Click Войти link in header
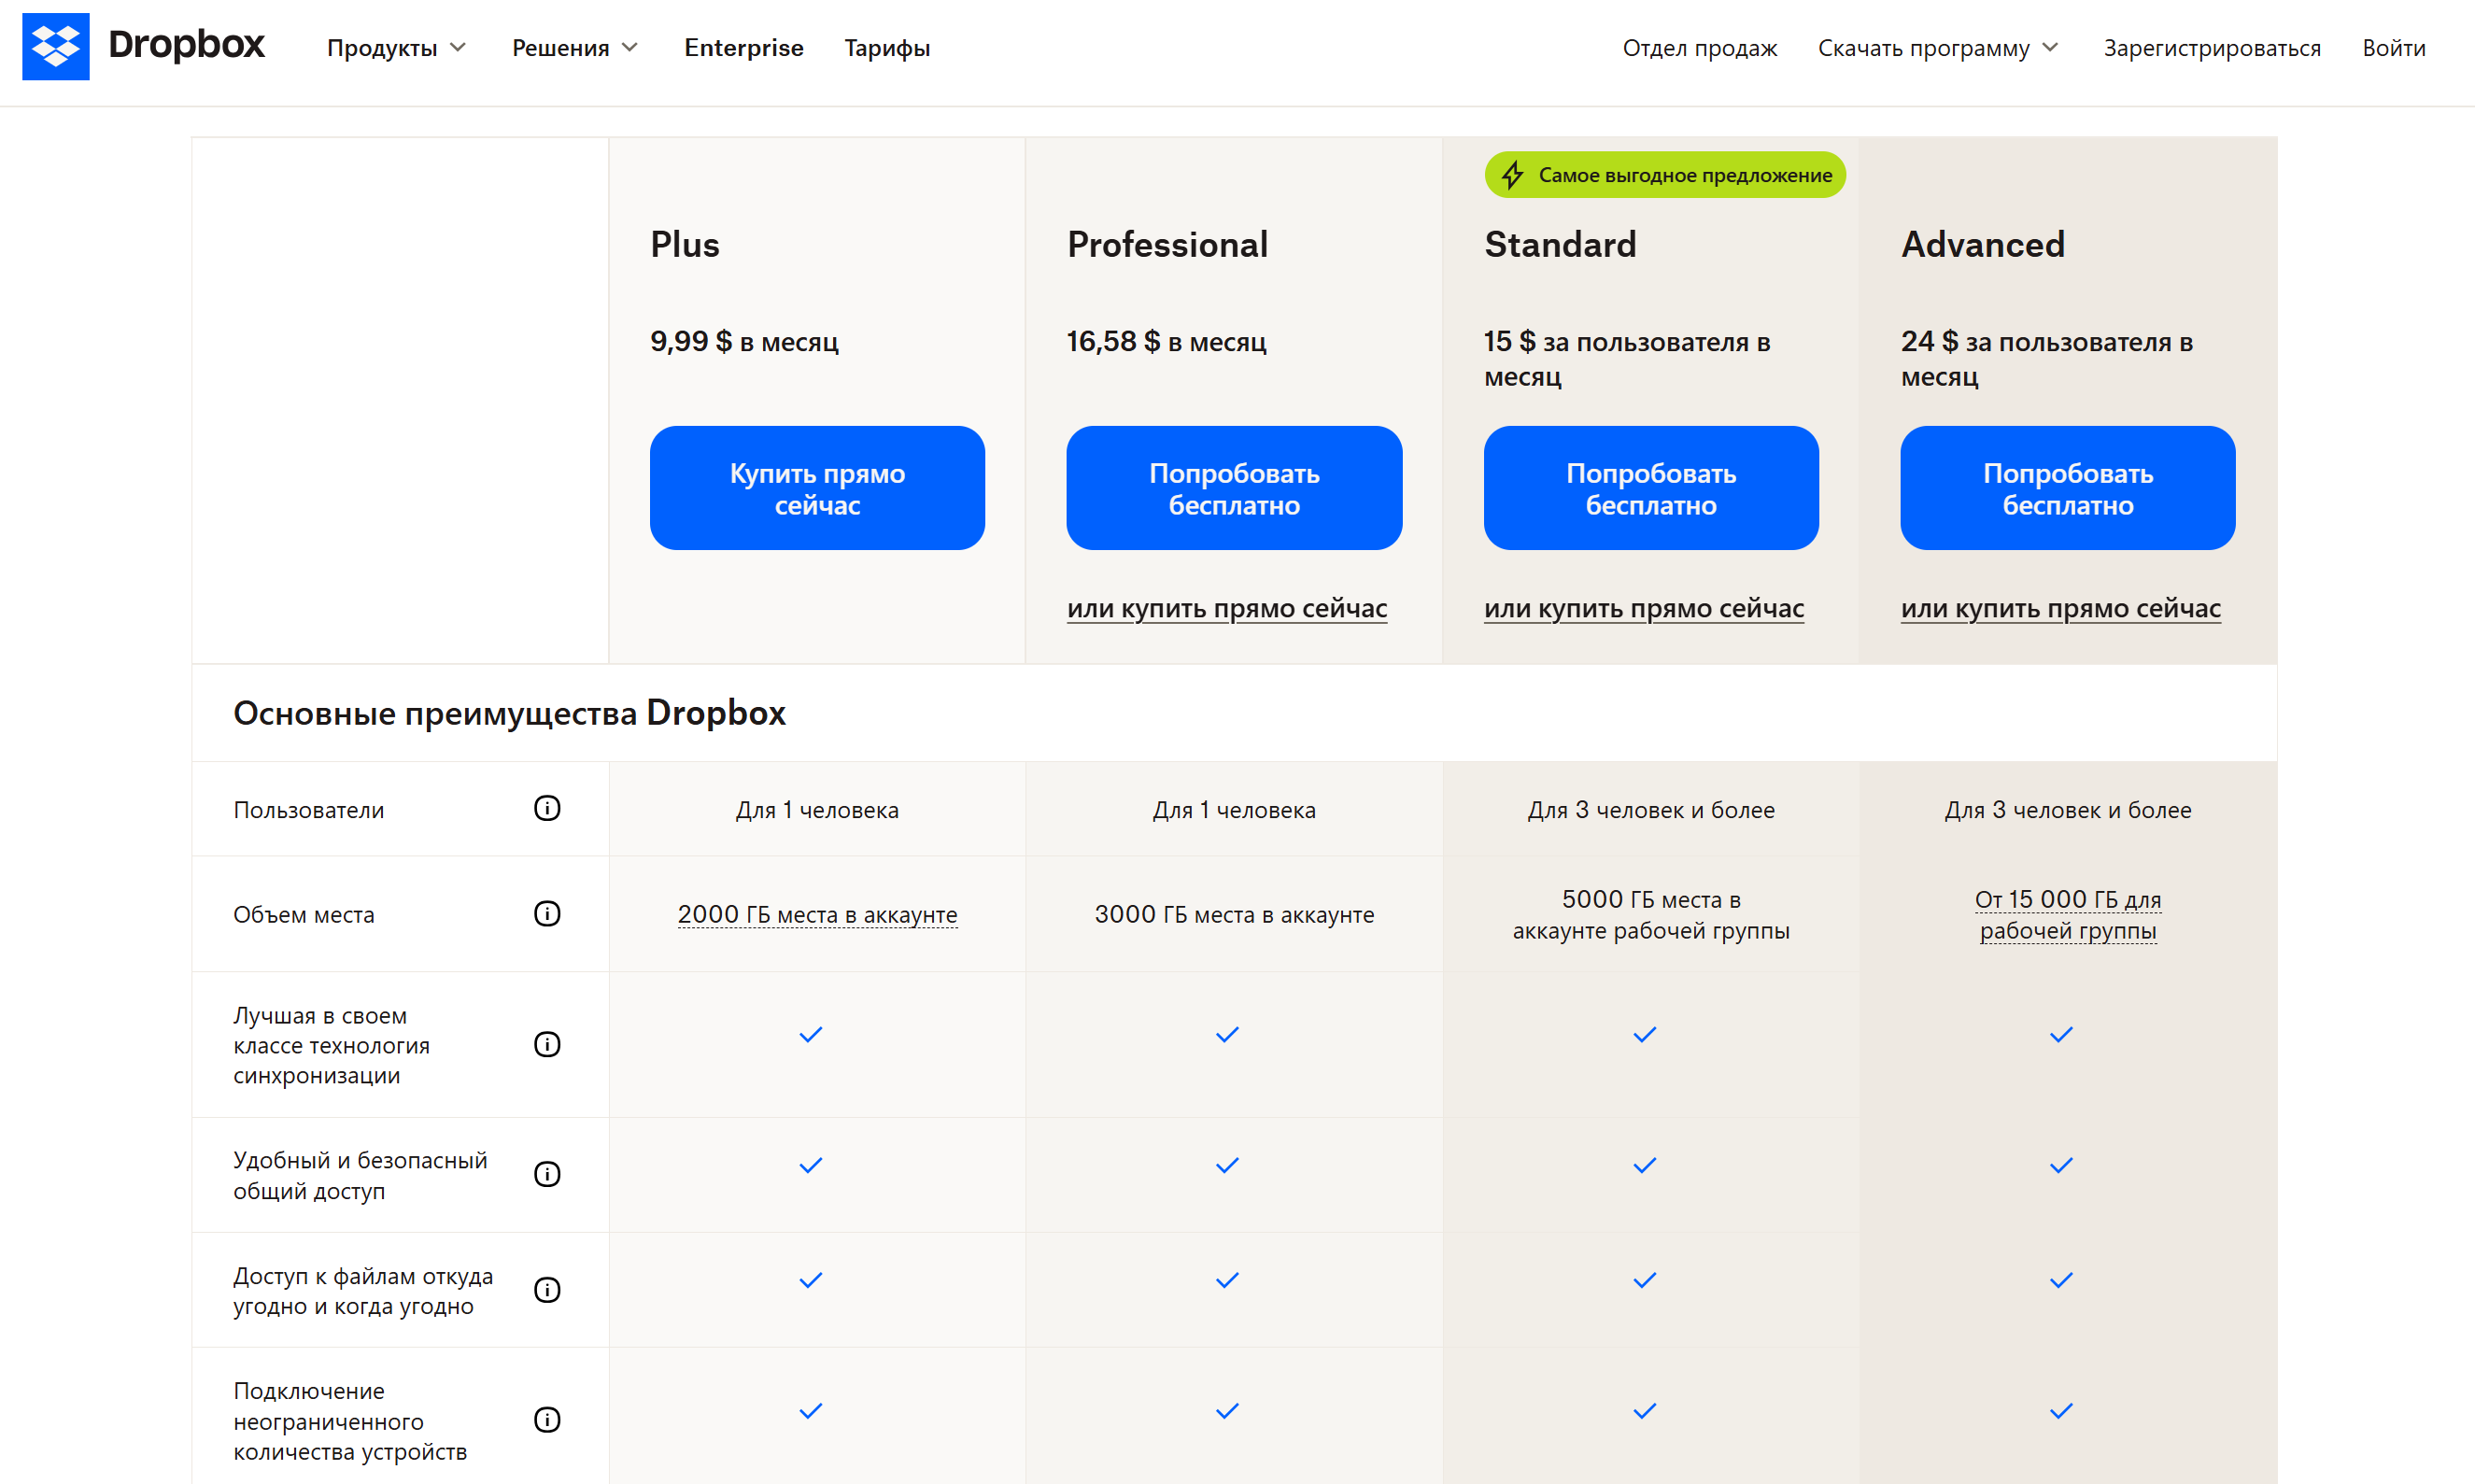 click(x=2393, y=48)
